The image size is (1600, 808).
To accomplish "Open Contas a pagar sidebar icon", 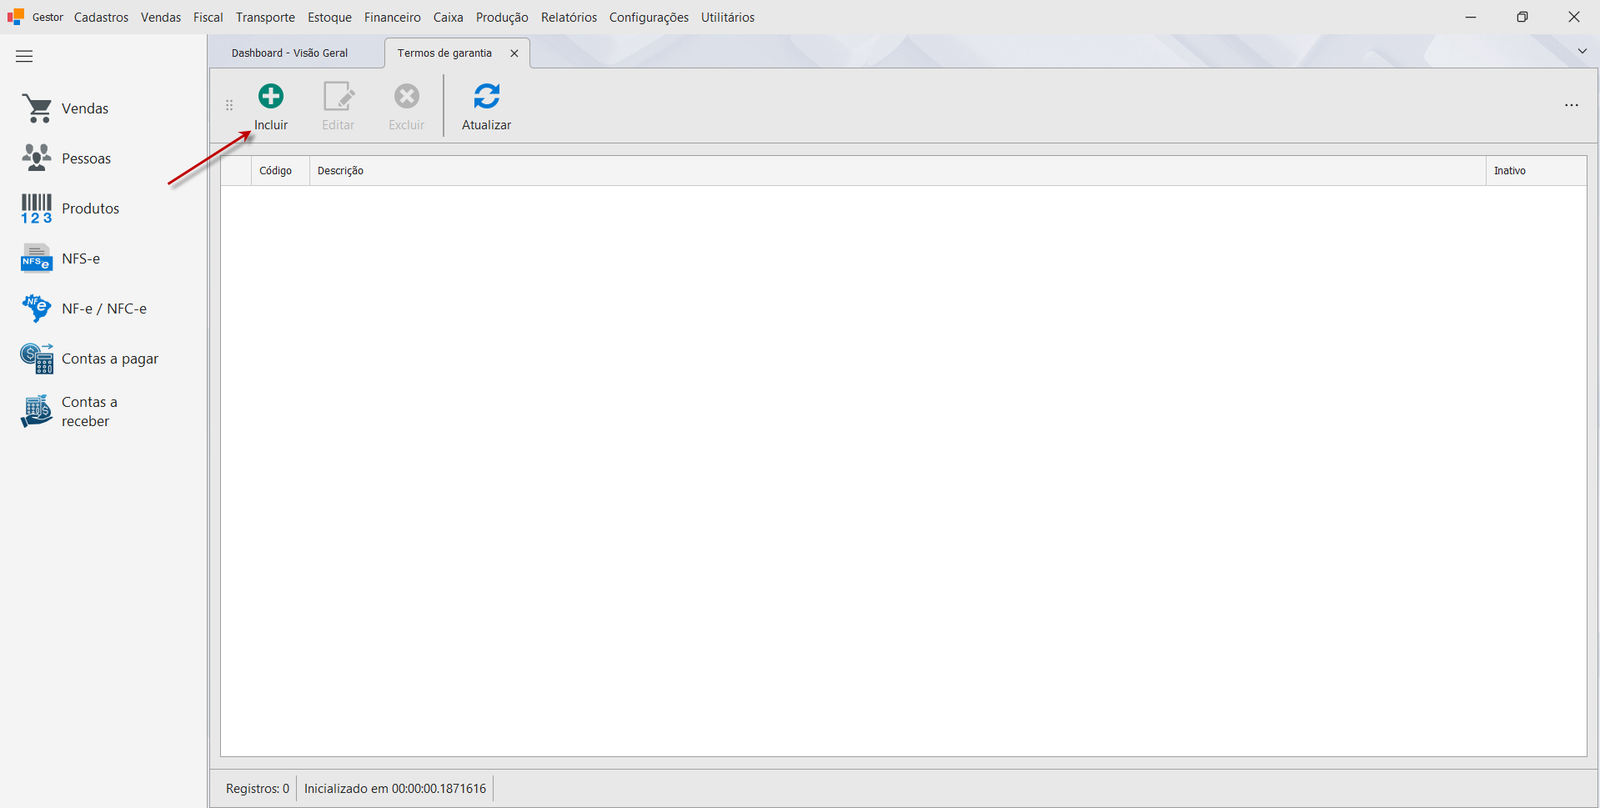I will click(37, 358).
